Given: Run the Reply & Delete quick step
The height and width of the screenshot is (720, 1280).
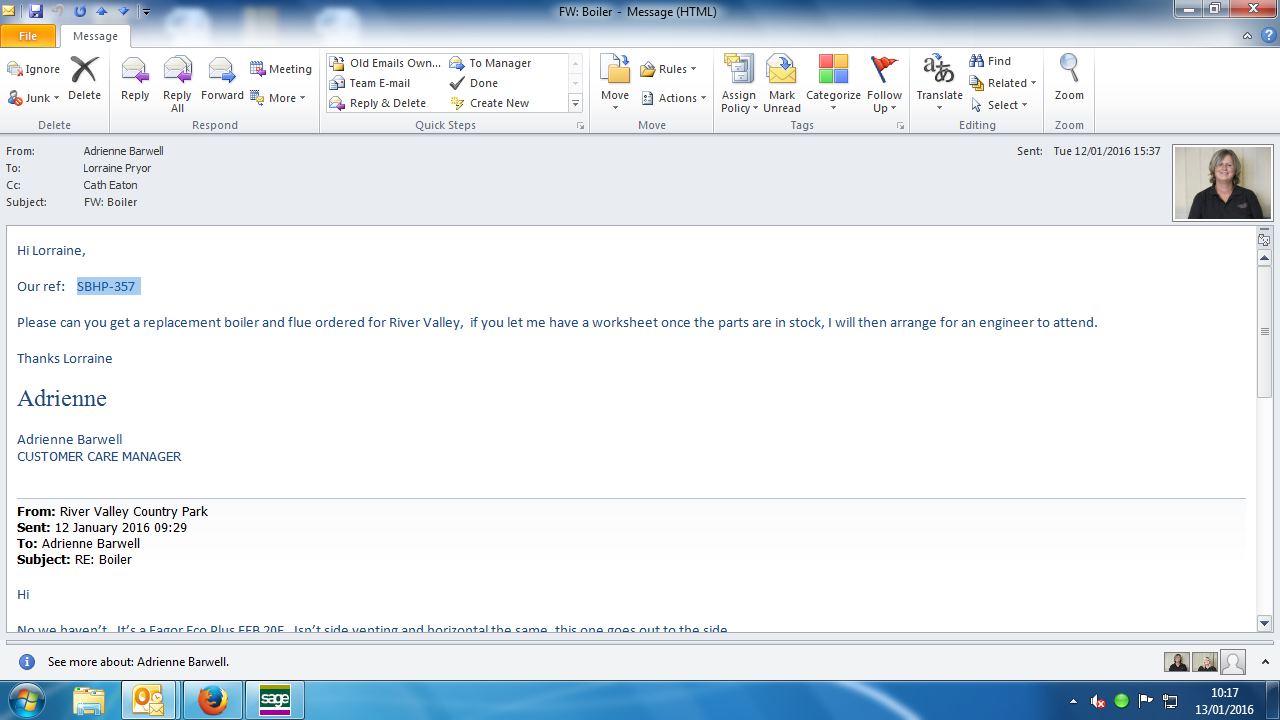Looking at the screenshot, I should point(378,103).
